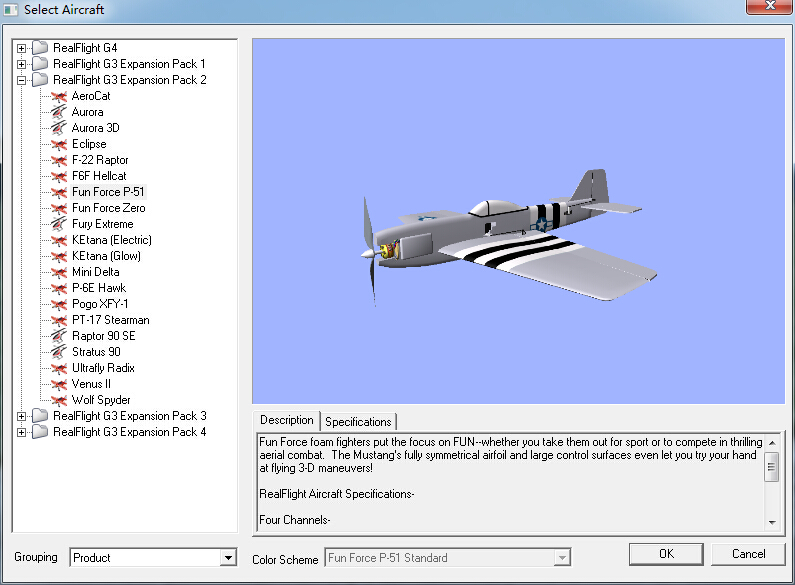Click the Expansion Pack 4 folder icon

click(40, 432)
